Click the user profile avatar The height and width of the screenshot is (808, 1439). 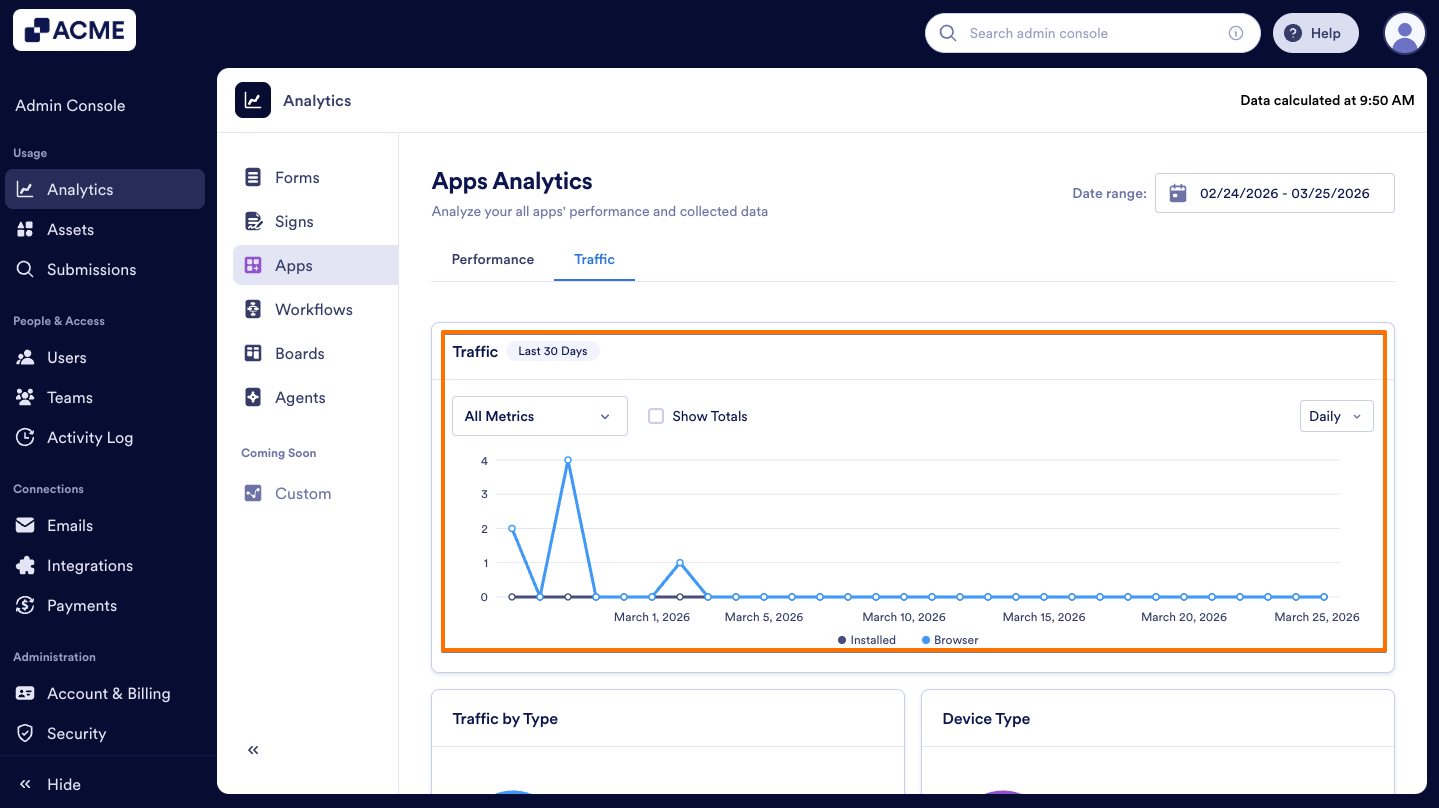click(x=1404, y=32)
